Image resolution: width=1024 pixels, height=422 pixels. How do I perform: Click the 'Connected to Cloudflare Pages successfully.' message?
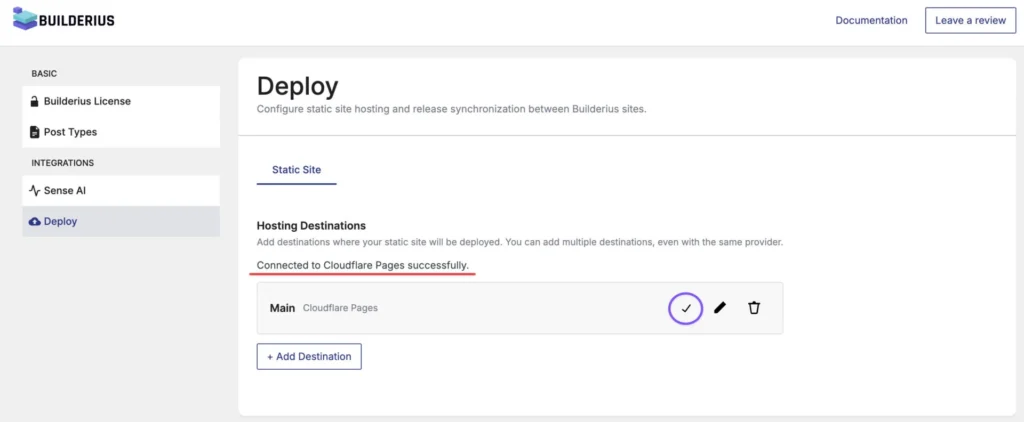click(362, 265)
